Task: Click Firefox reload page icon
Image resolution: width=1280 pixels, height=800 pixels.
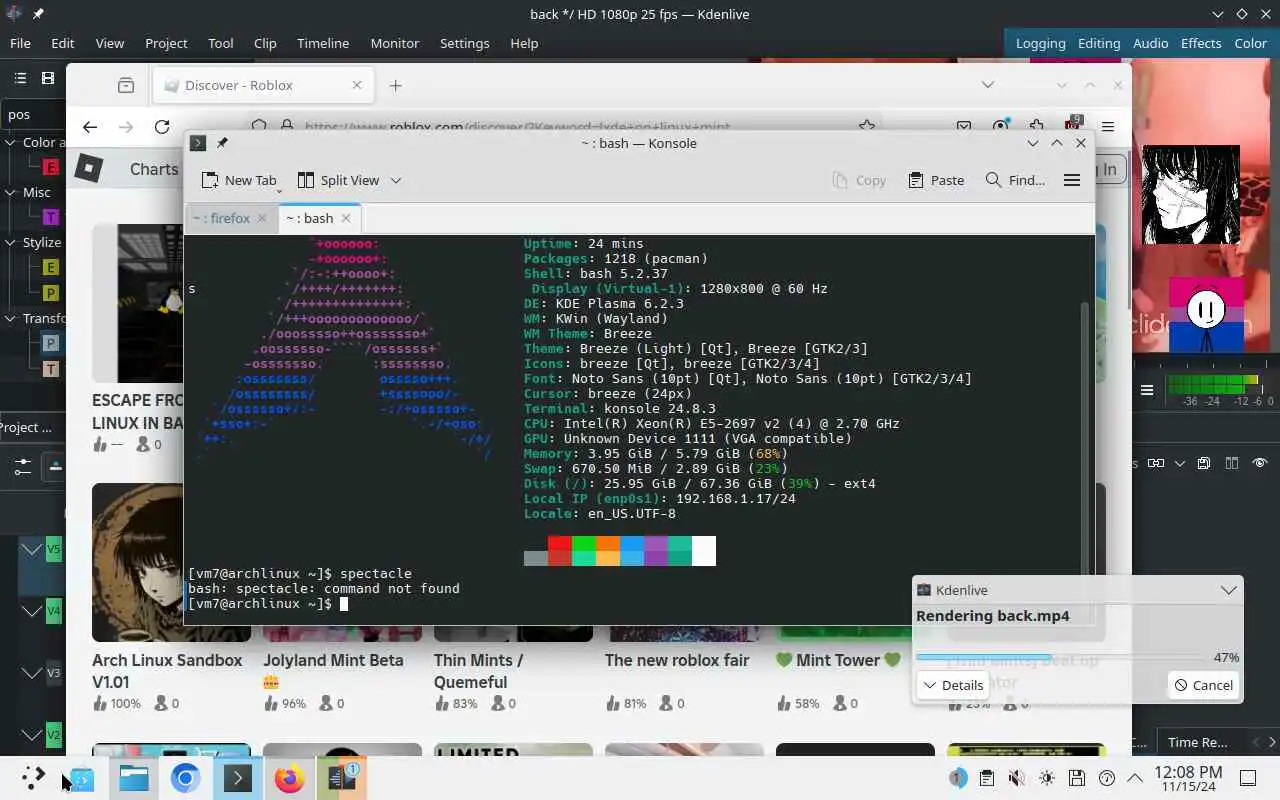Action: pos(162,127)
